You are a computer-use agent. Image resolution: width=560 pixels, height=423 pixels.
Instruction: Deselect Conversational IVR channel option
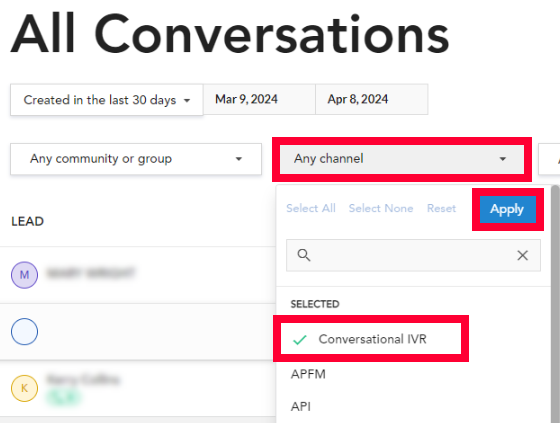tap(371, 339)
